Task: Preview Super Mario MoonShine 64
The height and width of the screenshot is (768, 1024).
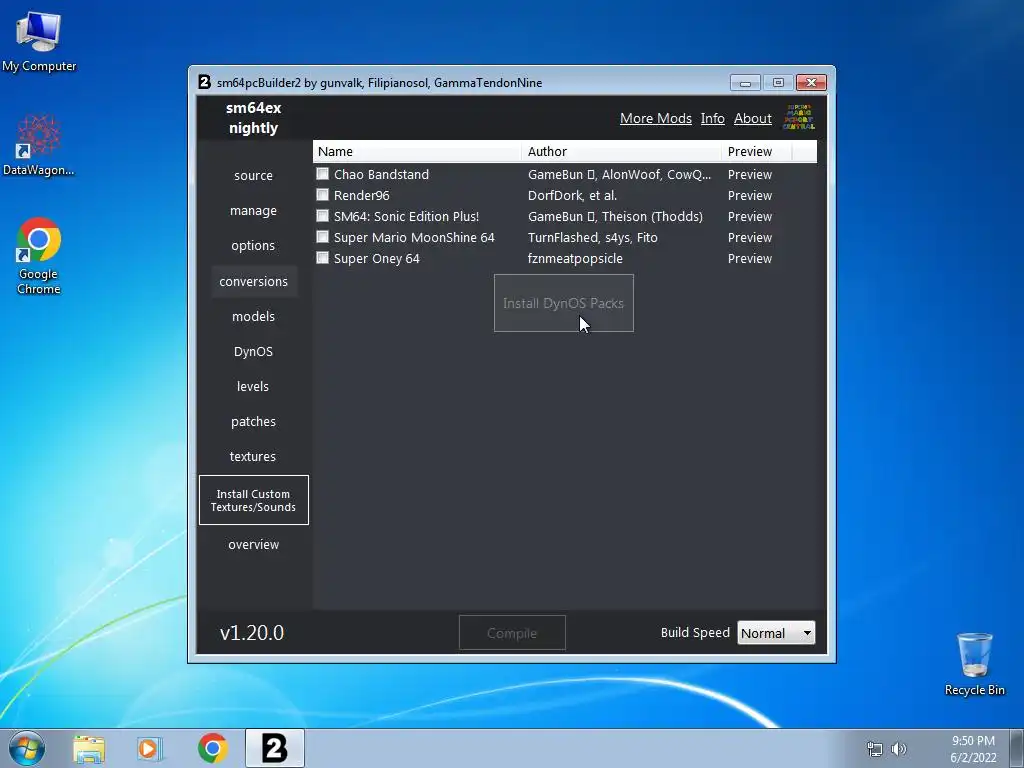Action: (750, 237)
